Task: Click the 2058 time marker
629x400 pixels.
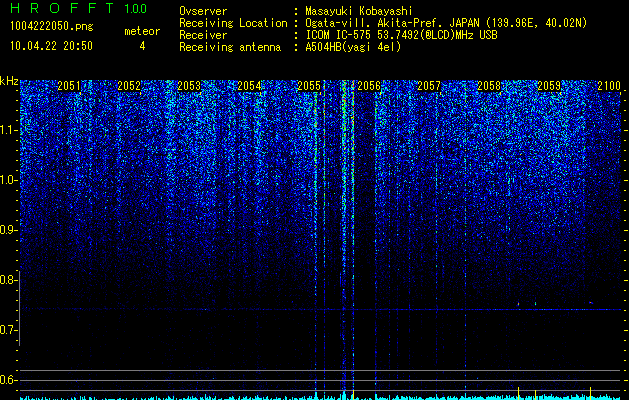Action: (489, 86)
